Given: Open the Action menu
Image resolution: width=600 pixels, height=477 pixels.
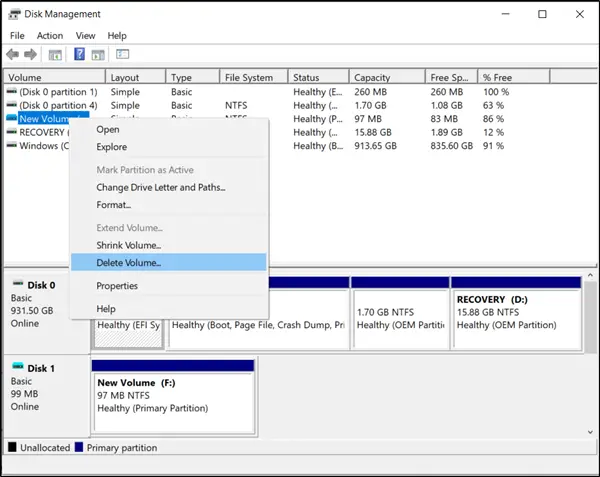Looking at the screenshot, I should coord(49,35).
